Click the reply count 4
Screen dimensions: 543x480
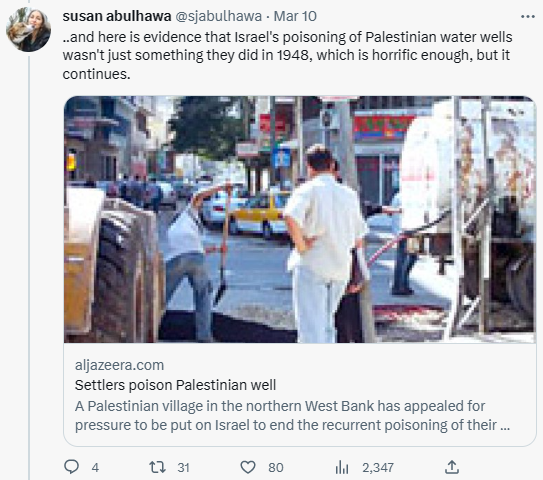pyautogui.click(x=95, y=468)
